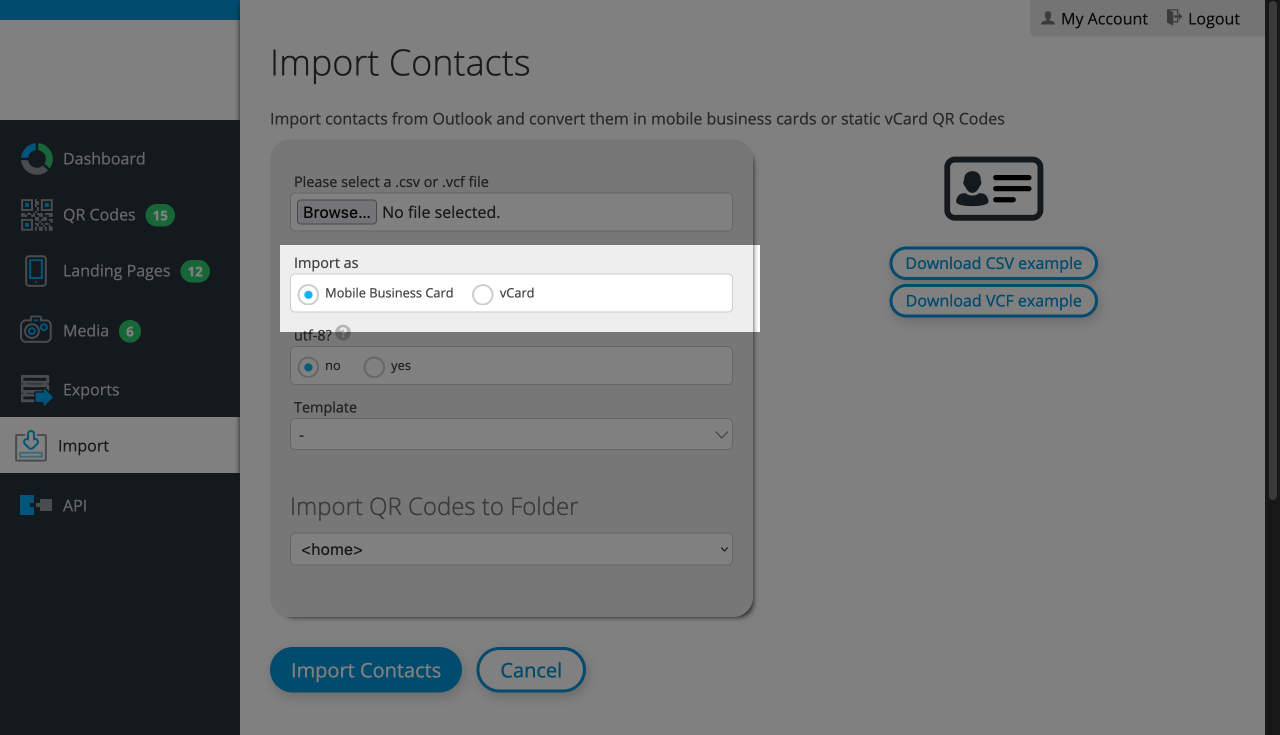The width and height of the screenshot is (1280, 735).
Task: Download the CSV example file
Action: pos(993,263)
